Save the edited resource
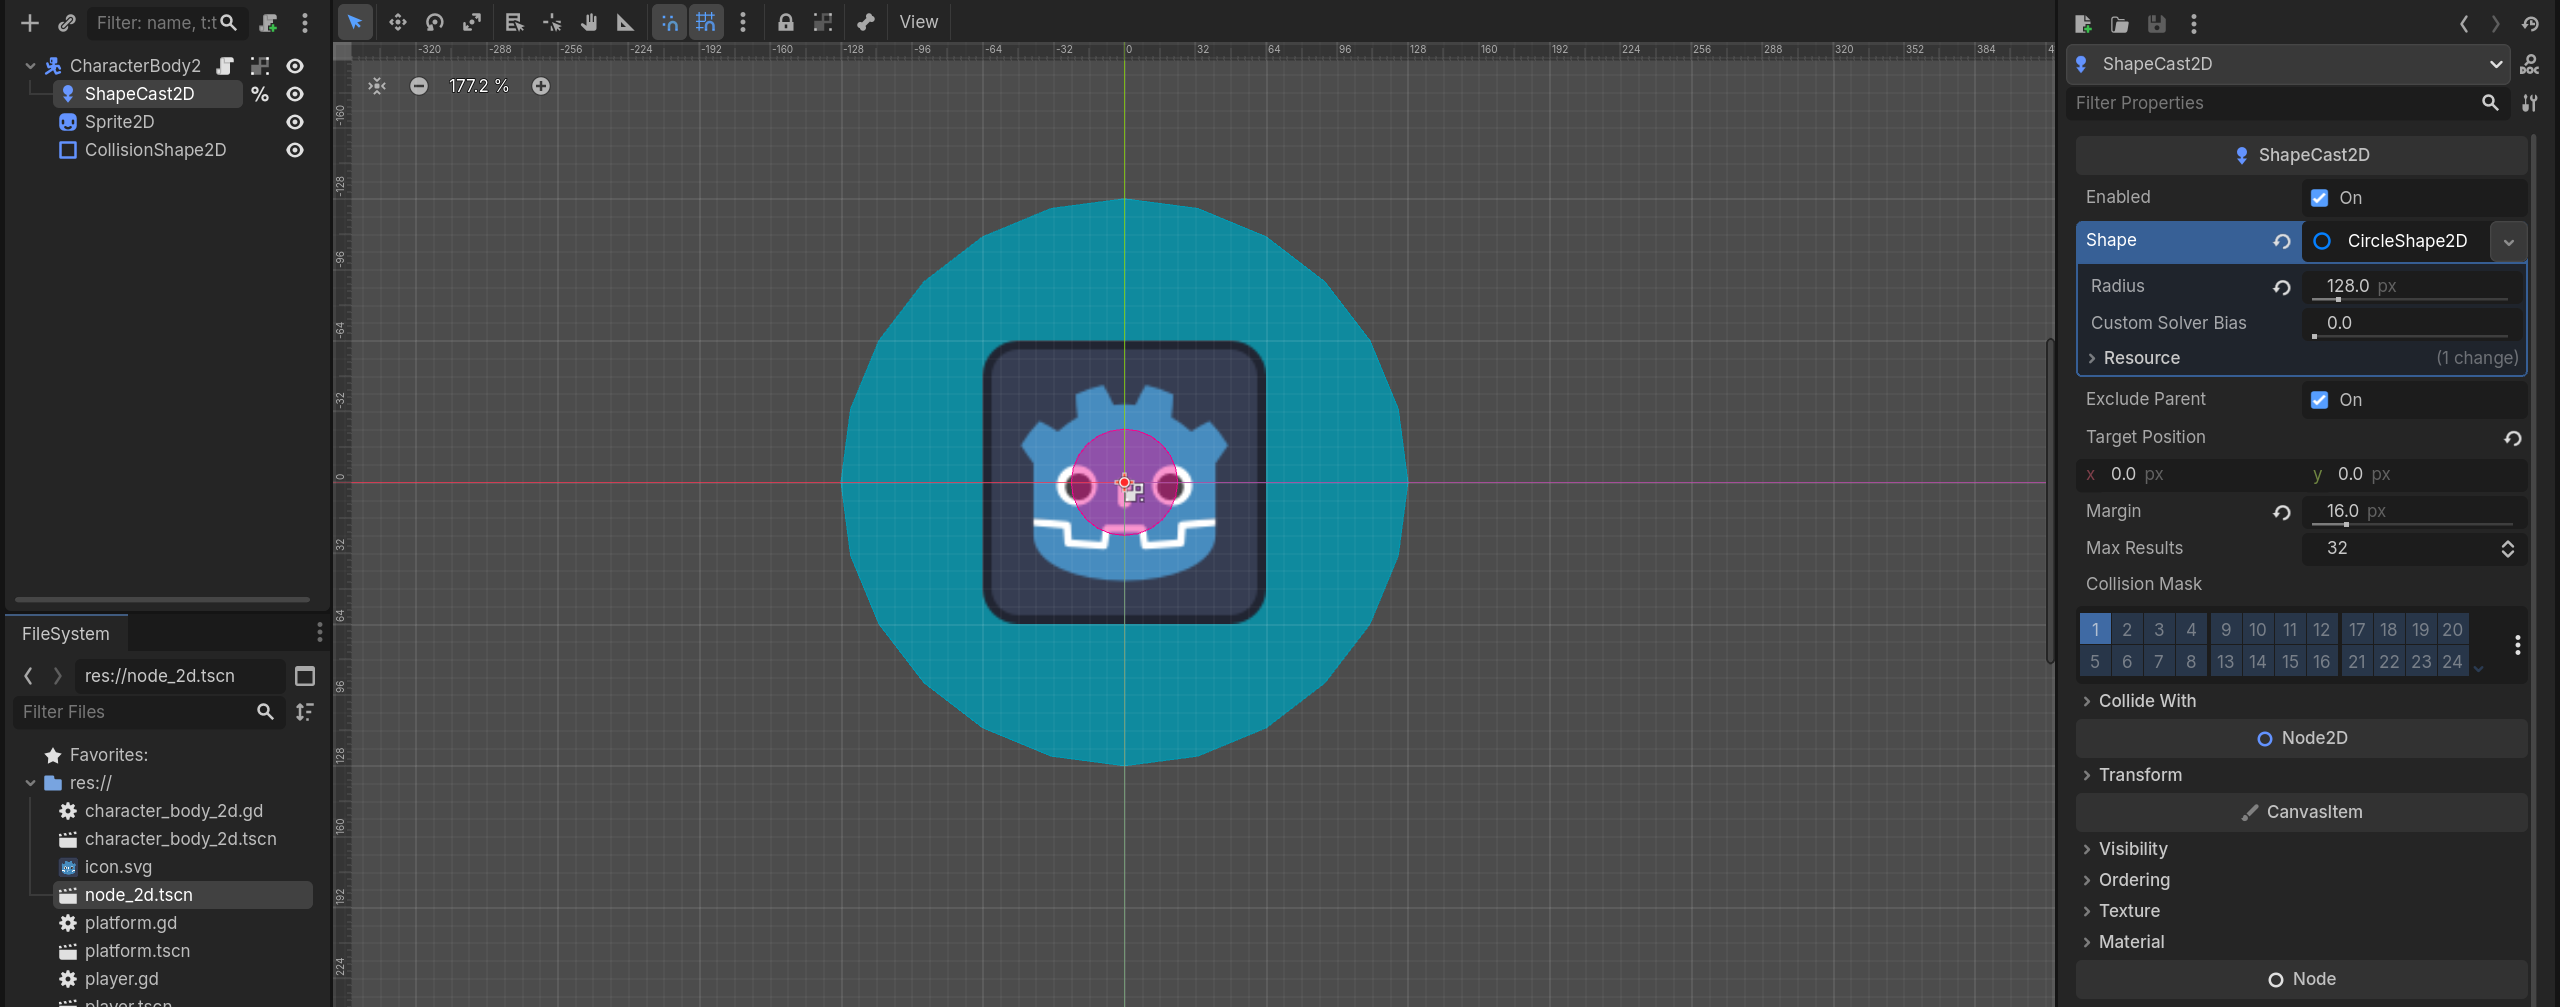The width and height of the screenshot is (2560, 1007). (2157, 24)
